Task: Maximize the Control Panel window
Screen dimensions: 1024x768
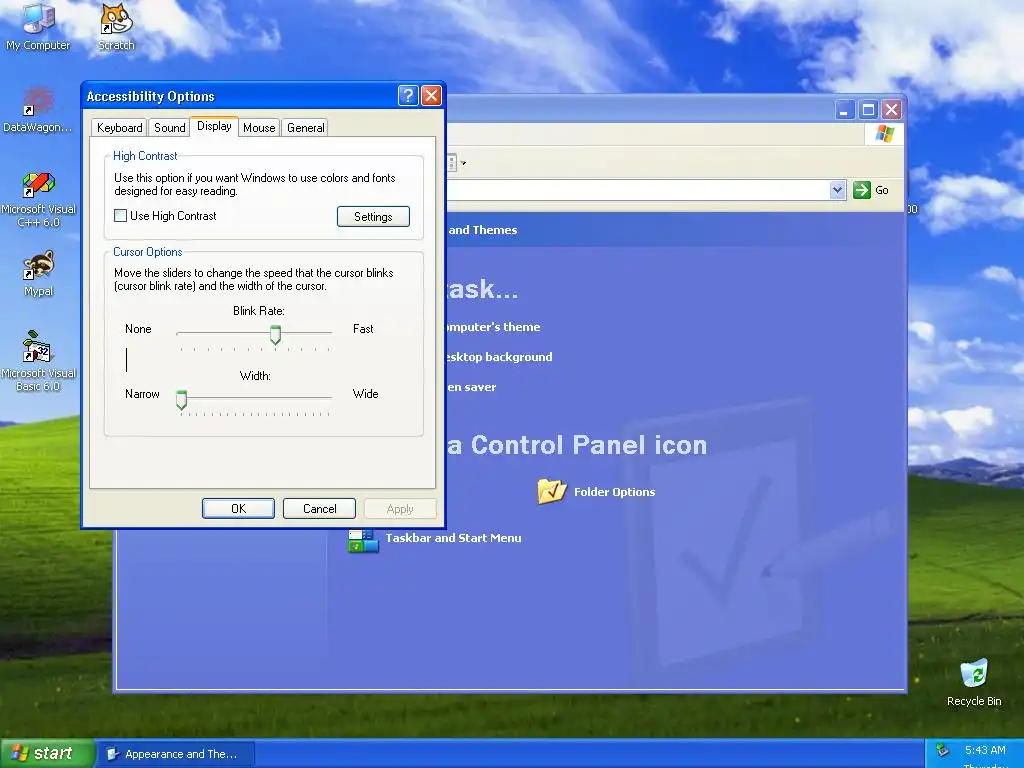Action: [x=868, y=110]
